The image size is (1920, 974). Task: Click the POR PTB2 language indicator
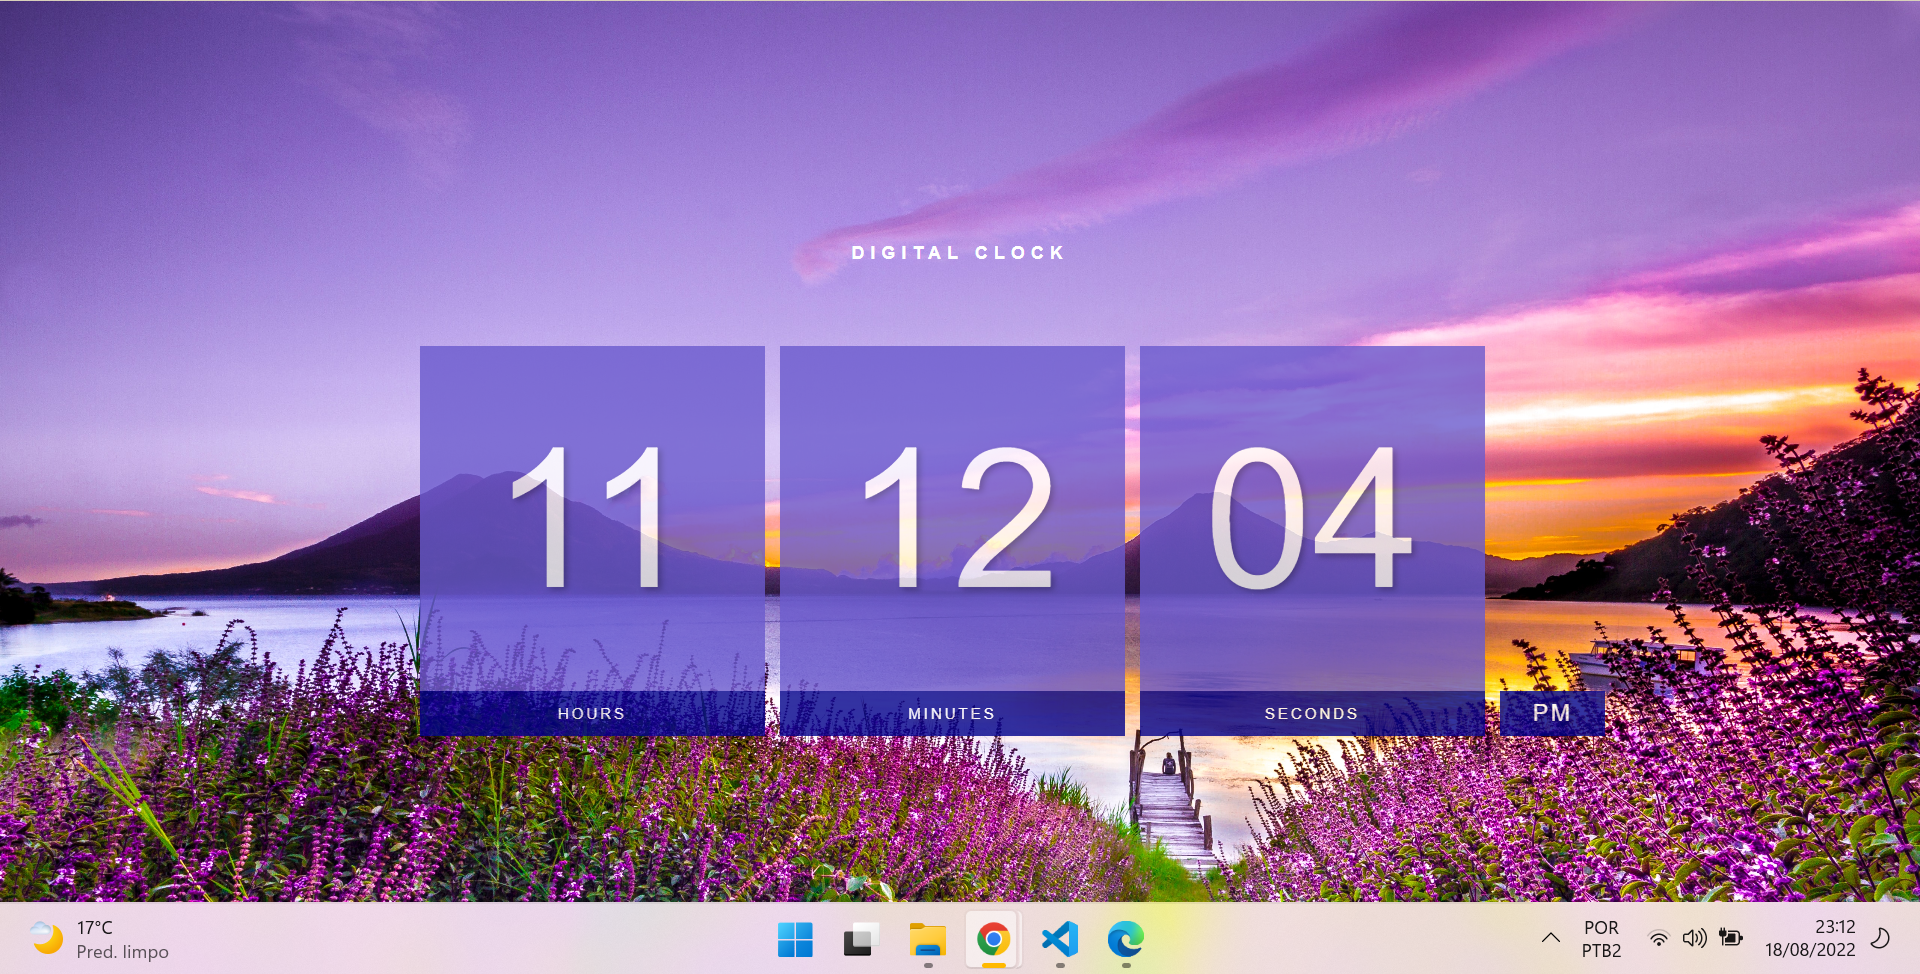tap(1601, 939)
